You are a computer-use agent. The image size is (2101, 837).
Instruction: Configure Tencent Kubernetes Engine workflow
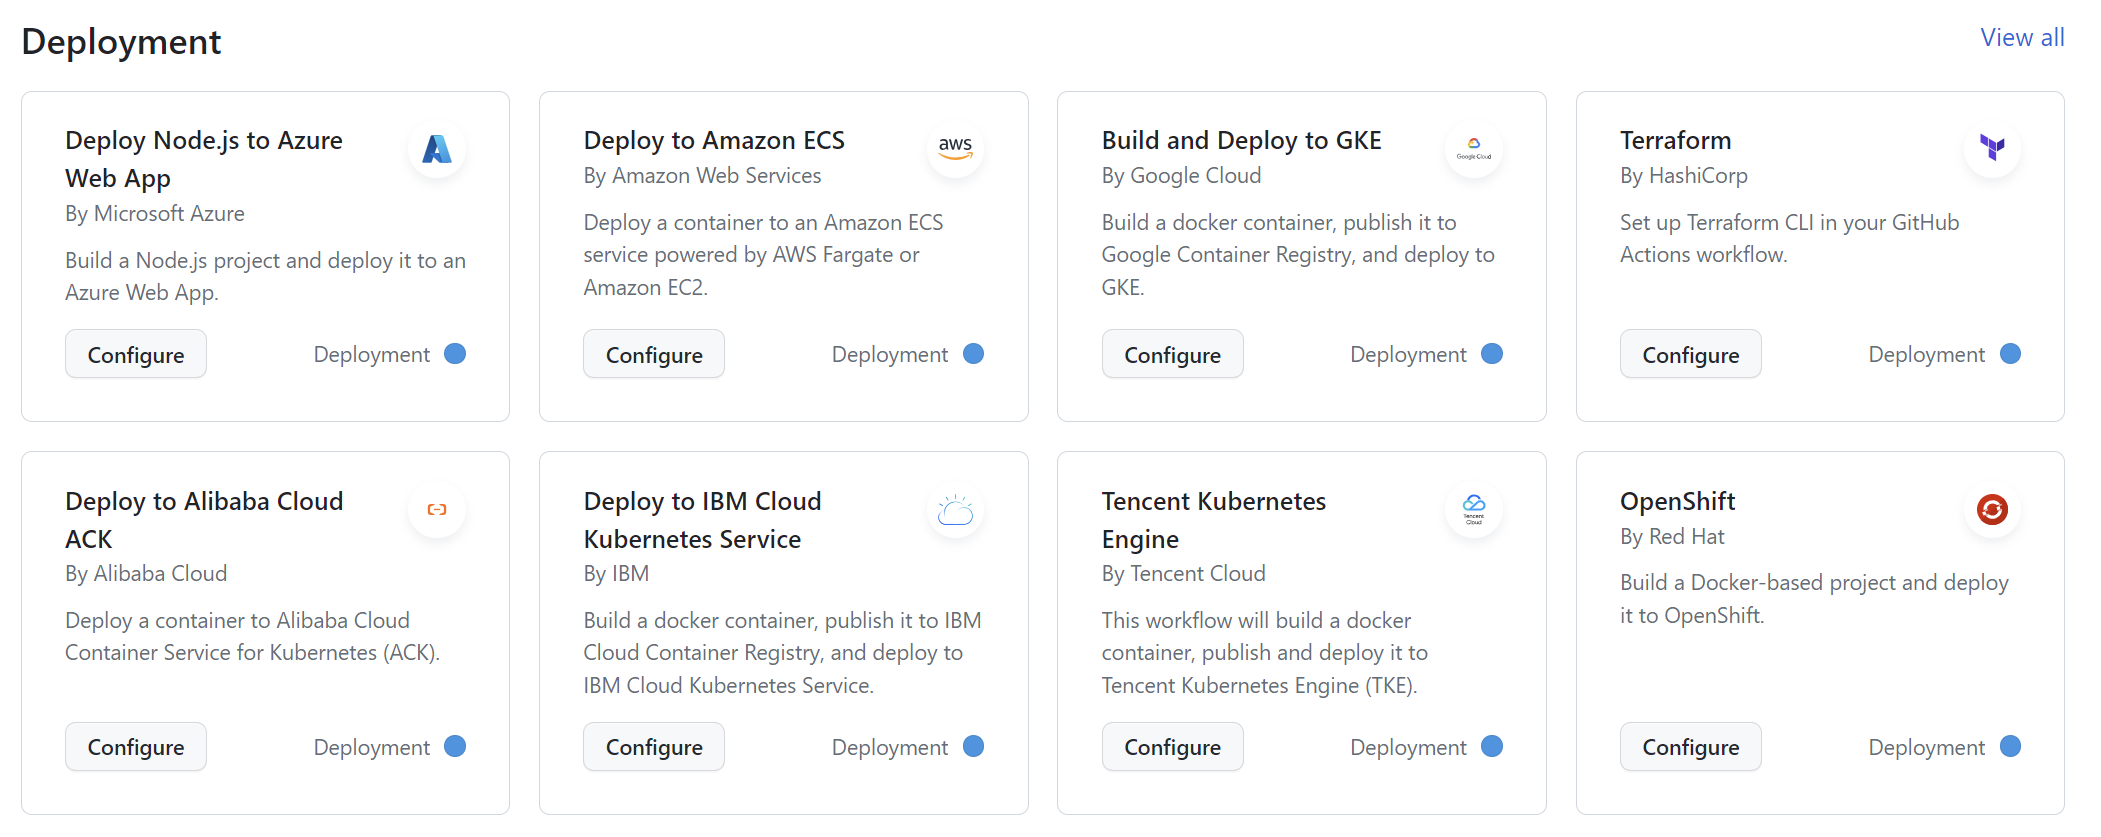pos(1172,746)
